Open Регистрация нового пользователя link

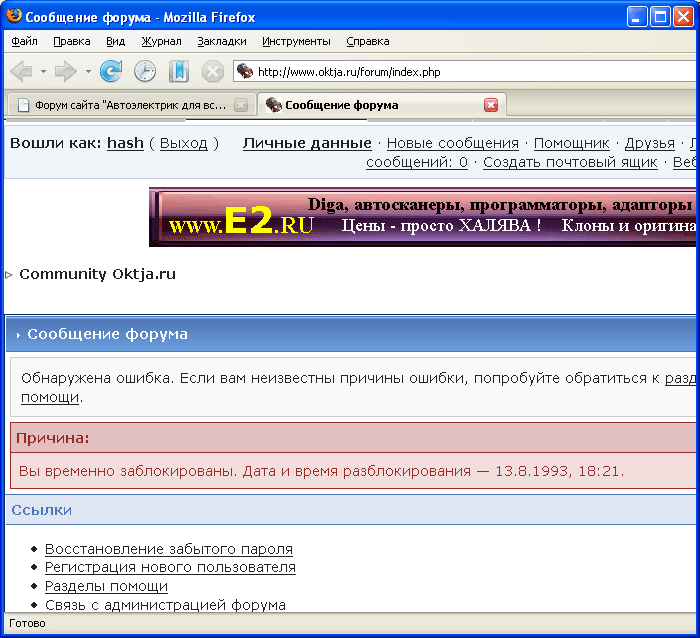170,567
